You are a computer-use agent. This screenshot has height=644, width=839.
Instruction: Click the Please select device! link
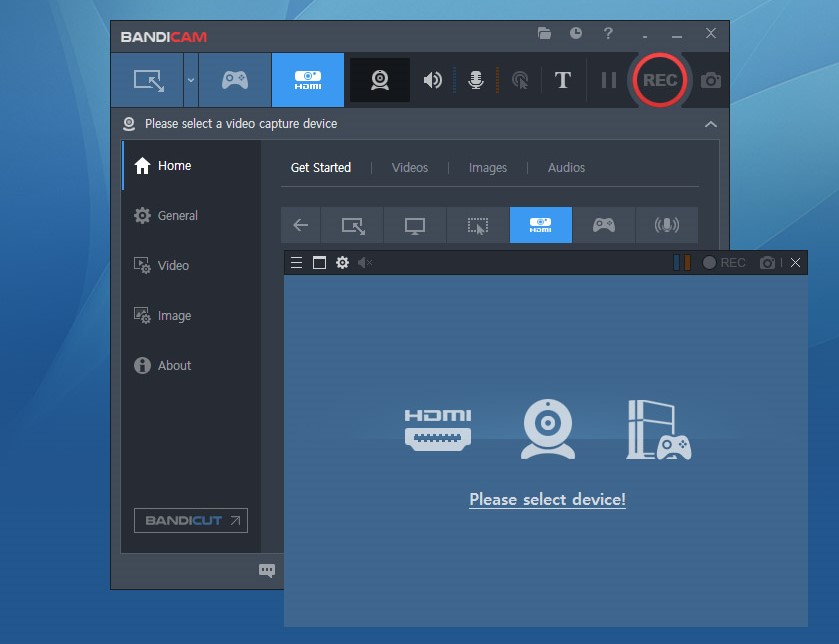point(547,500)
